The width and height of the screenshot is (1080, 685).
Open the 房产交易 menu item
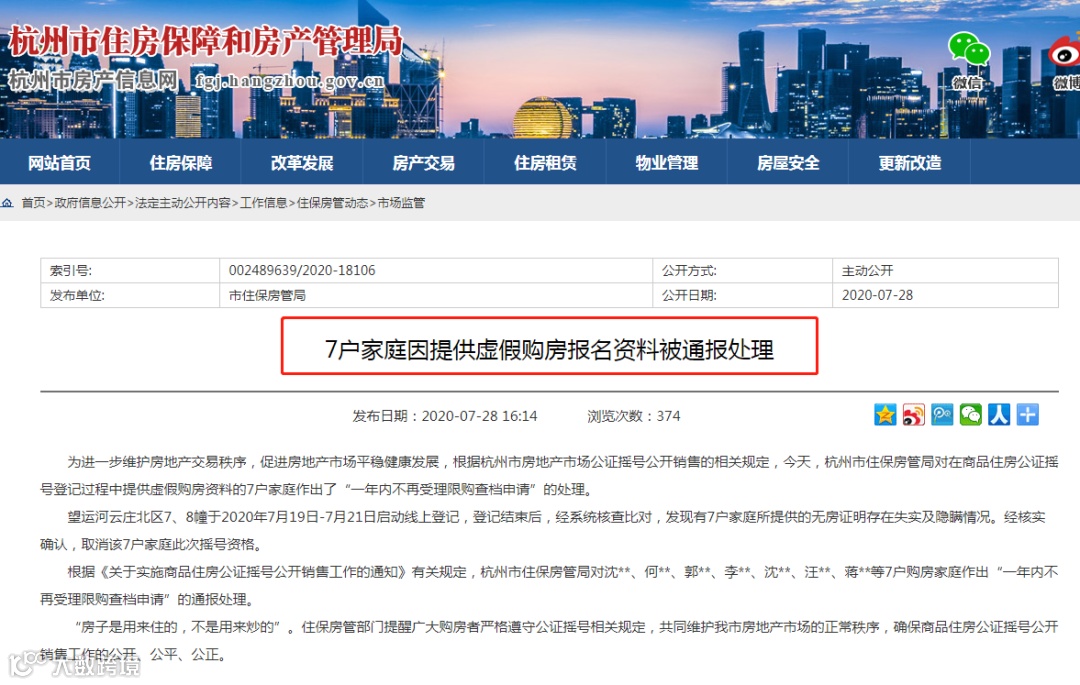click(423, 163)
